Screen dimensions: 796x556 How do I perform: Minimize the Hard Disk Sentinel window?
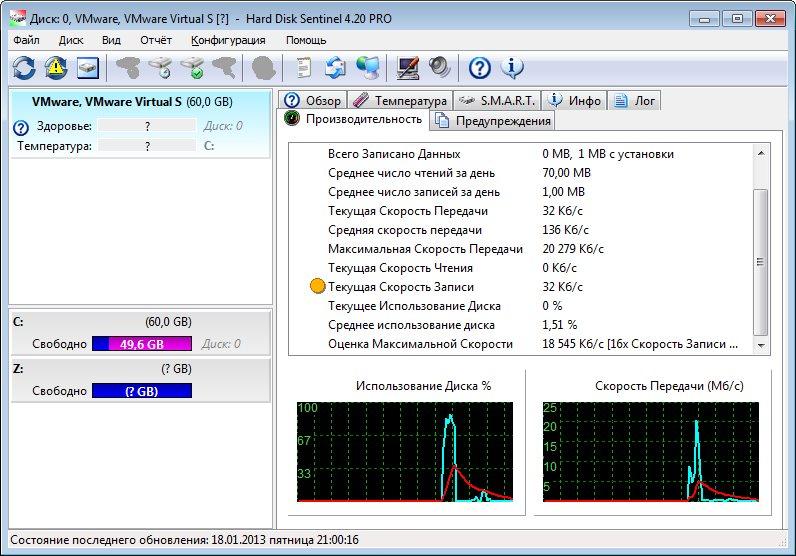point(705,19)
